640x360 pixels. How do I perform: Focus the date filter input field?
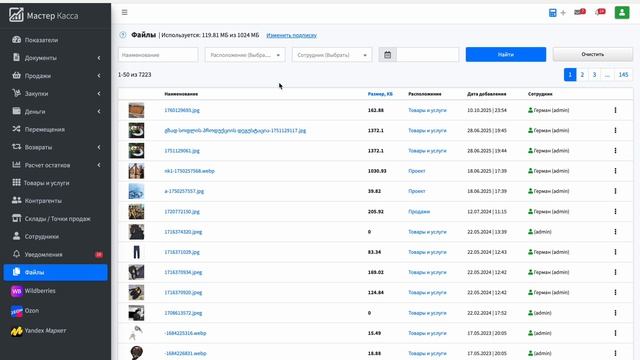pos(427,55)
